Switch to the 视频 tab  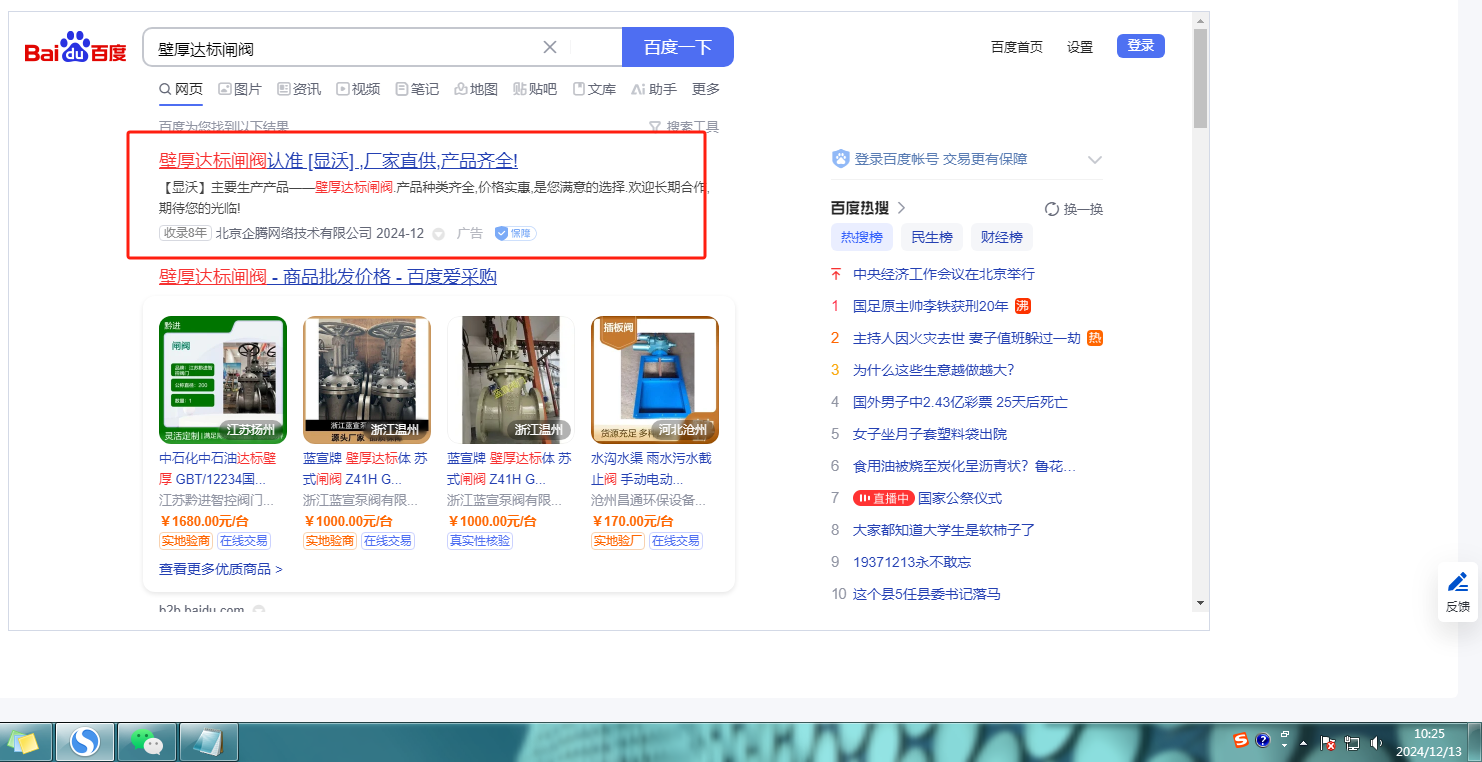click(358, 89)
